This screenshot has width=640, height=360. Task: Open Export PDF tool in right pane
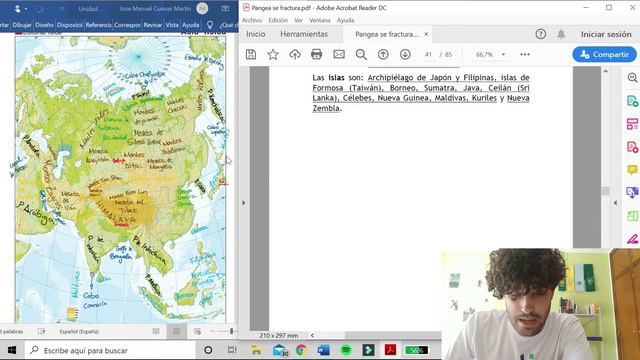tap(632, 101)
